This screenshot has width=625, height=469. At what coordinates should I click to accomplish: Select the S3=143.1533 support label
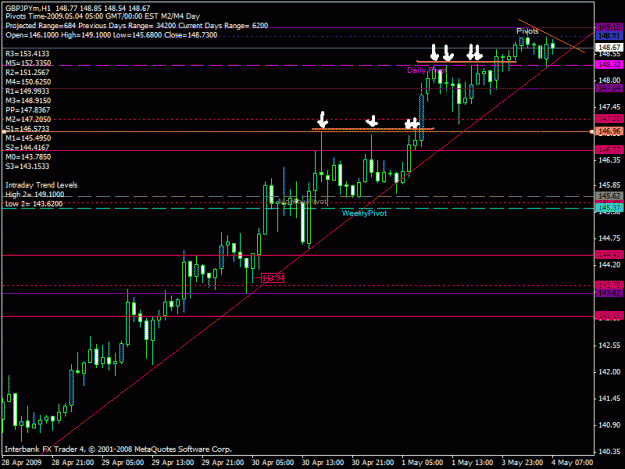click(28, 166)
